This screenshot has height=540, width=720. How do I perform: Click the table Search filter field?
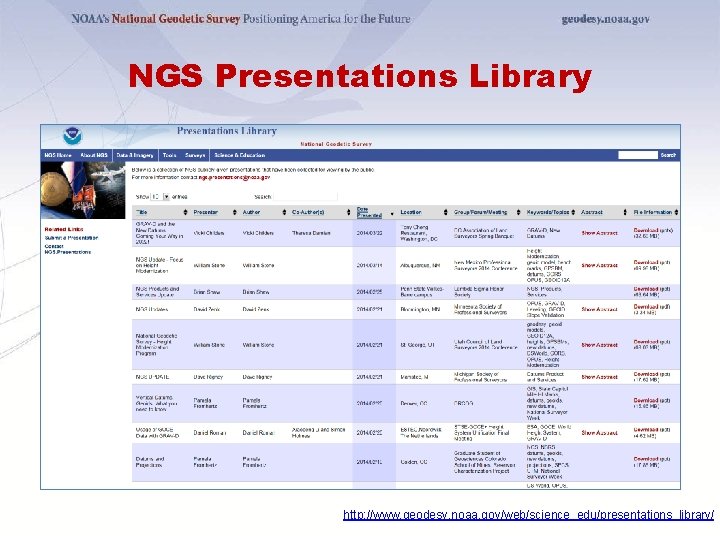pyautogui.click(x=305, y=197)
